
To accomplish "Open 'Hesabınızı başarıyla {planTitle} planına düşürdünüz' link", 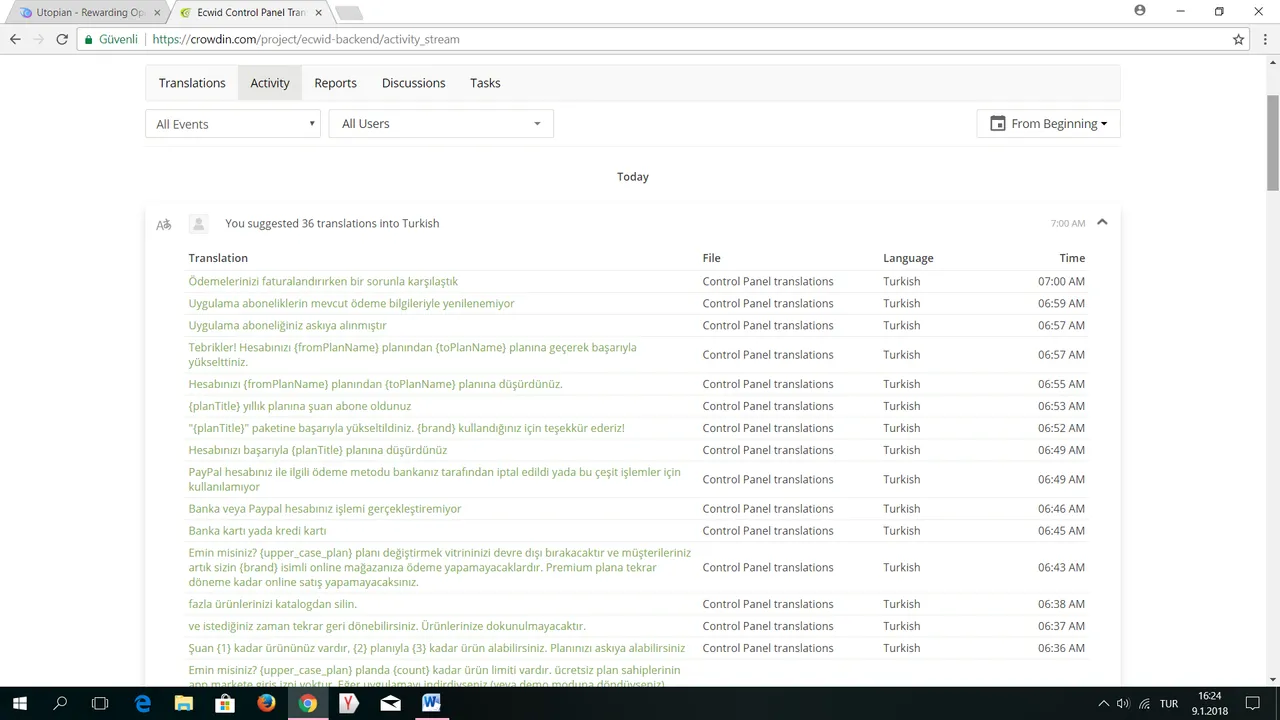I will (x=318, y=450).
